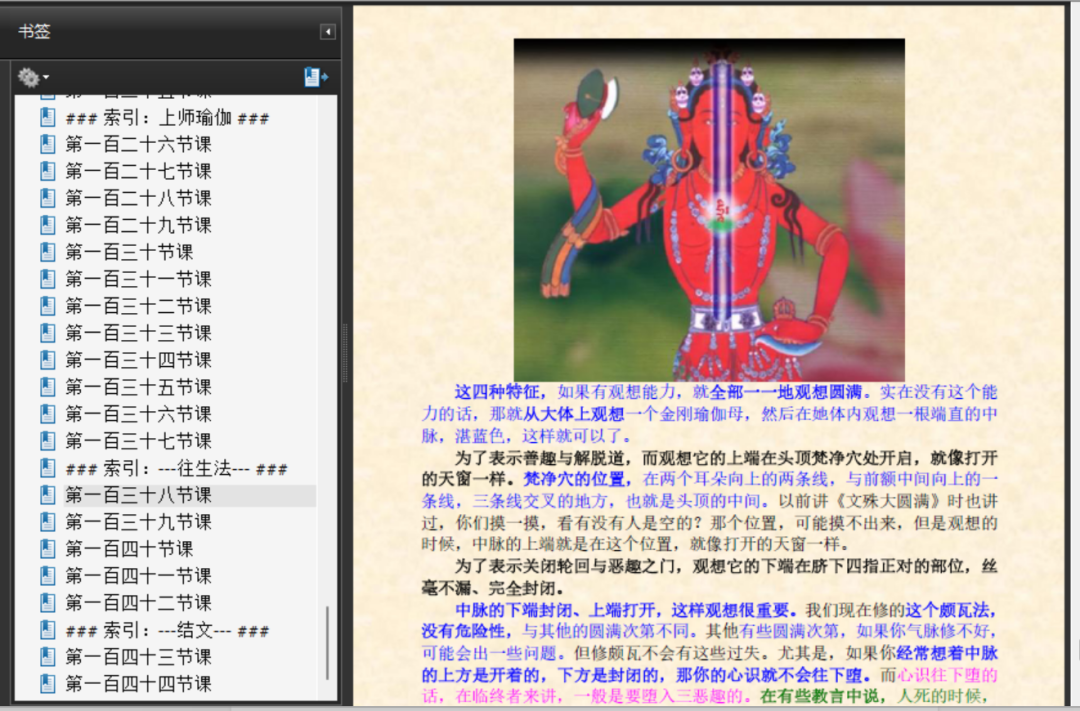Image resolution: width=1080 pixels, height=711 pixels.
Task: Click bookmark icon beside 第一百四十四节课
Action: point(48,683)
